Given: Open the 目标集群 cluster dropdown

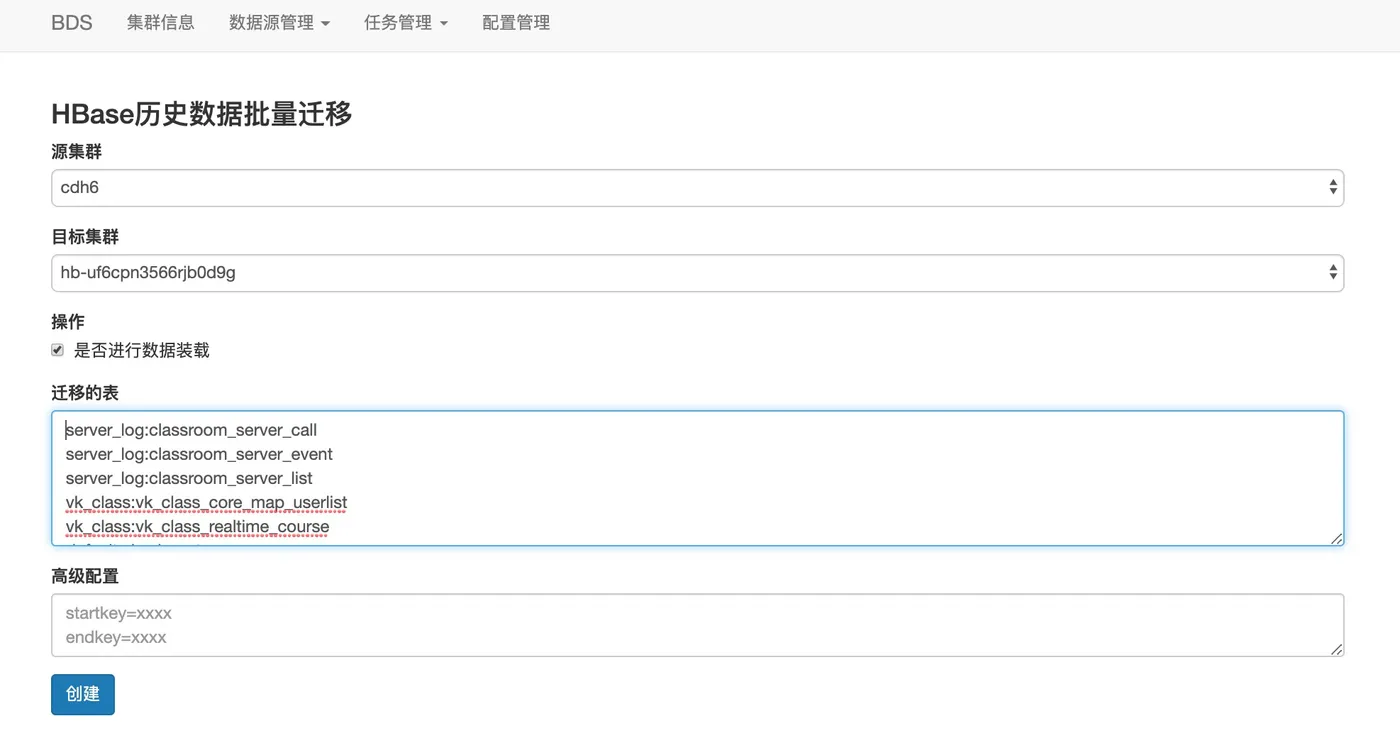Looking at the screenshot, I should pyautogui.click(x=697, y=273).
